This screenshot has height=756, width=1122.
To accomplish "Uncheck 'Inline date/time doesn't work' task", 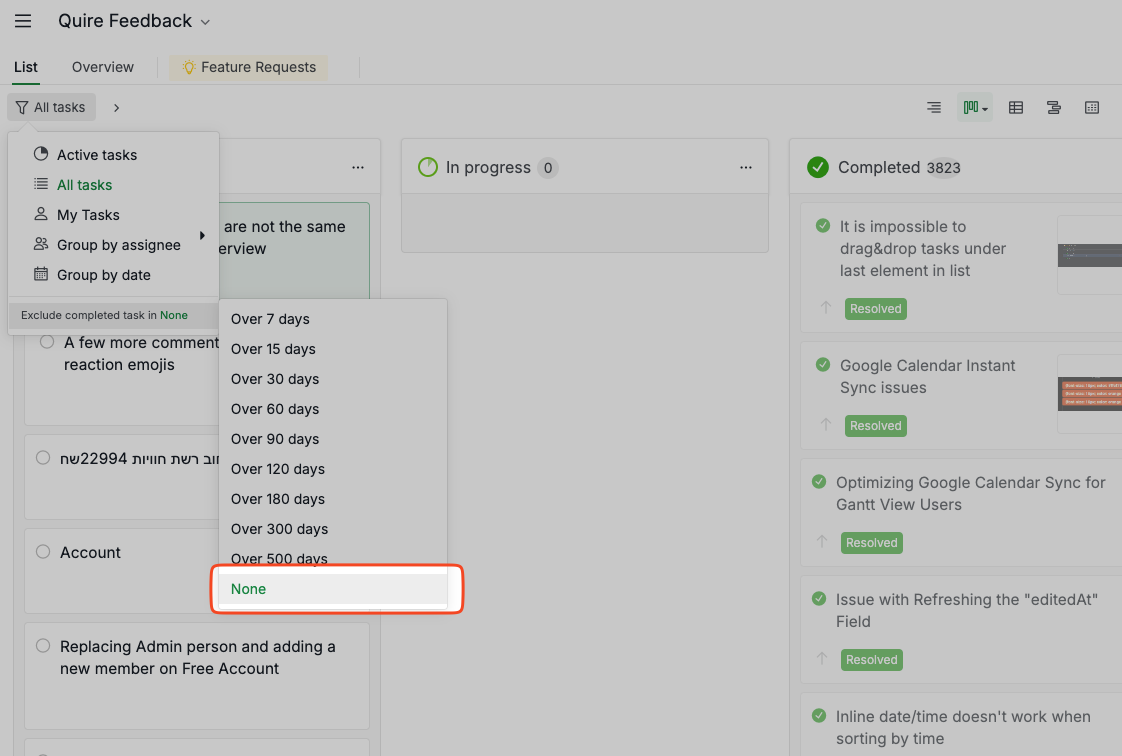I will pos(819,715).
